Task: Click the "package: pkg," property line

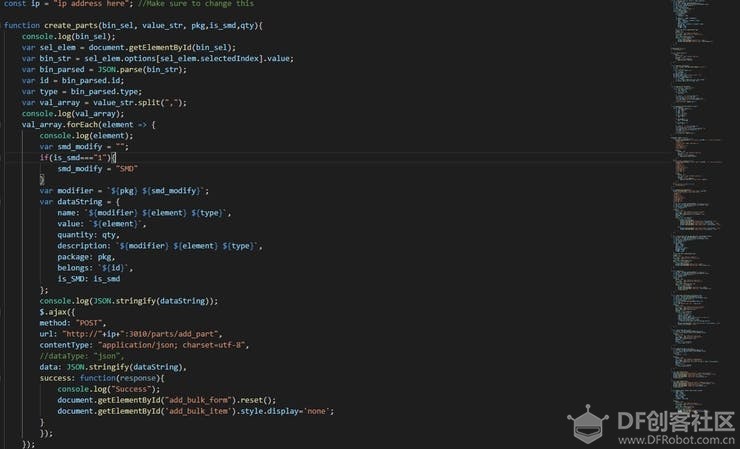Action: (86, 257)
